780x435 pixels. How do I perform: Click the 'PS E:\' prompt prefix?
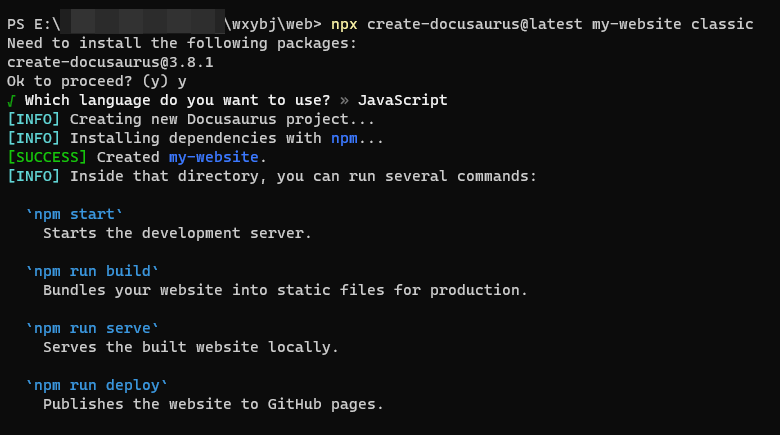coord(34,24)
